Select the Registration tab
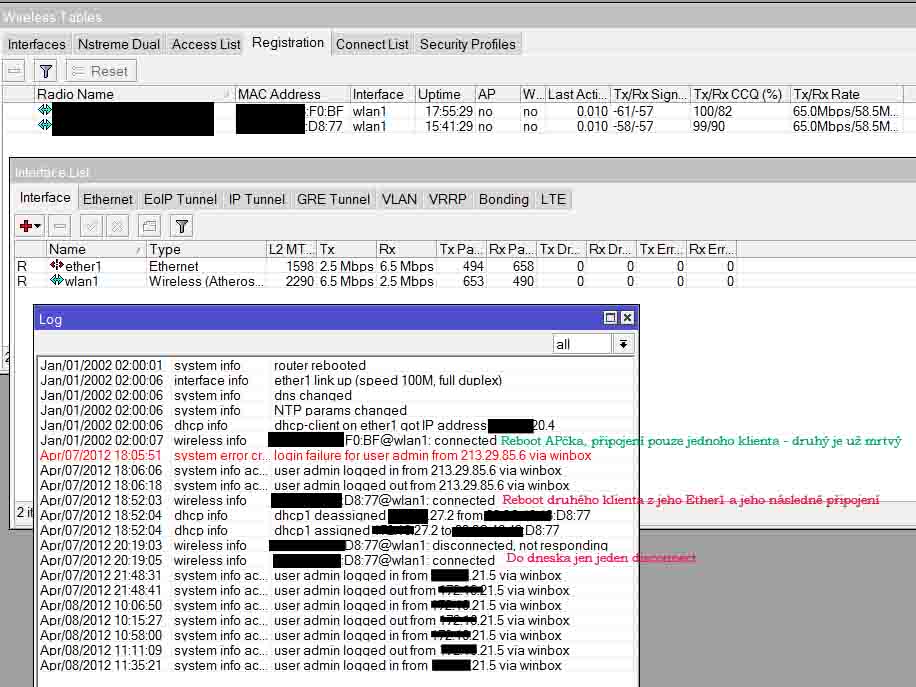916x687 pixels. pos(288,43)
